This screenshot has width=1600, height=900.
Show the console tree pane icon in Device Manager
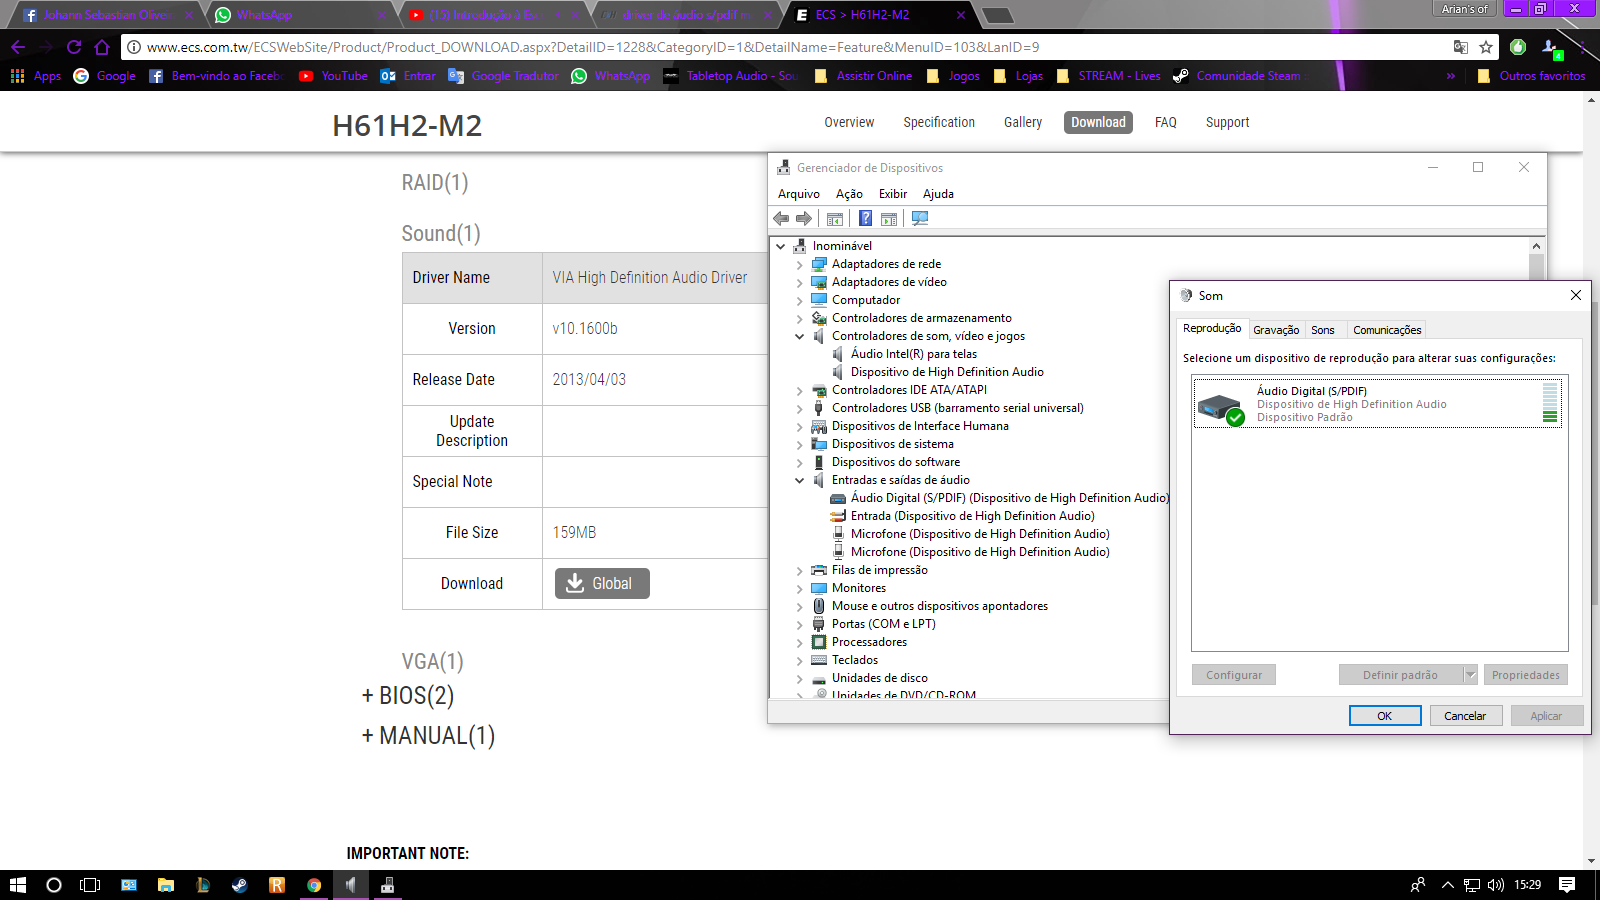coord(835,218)
